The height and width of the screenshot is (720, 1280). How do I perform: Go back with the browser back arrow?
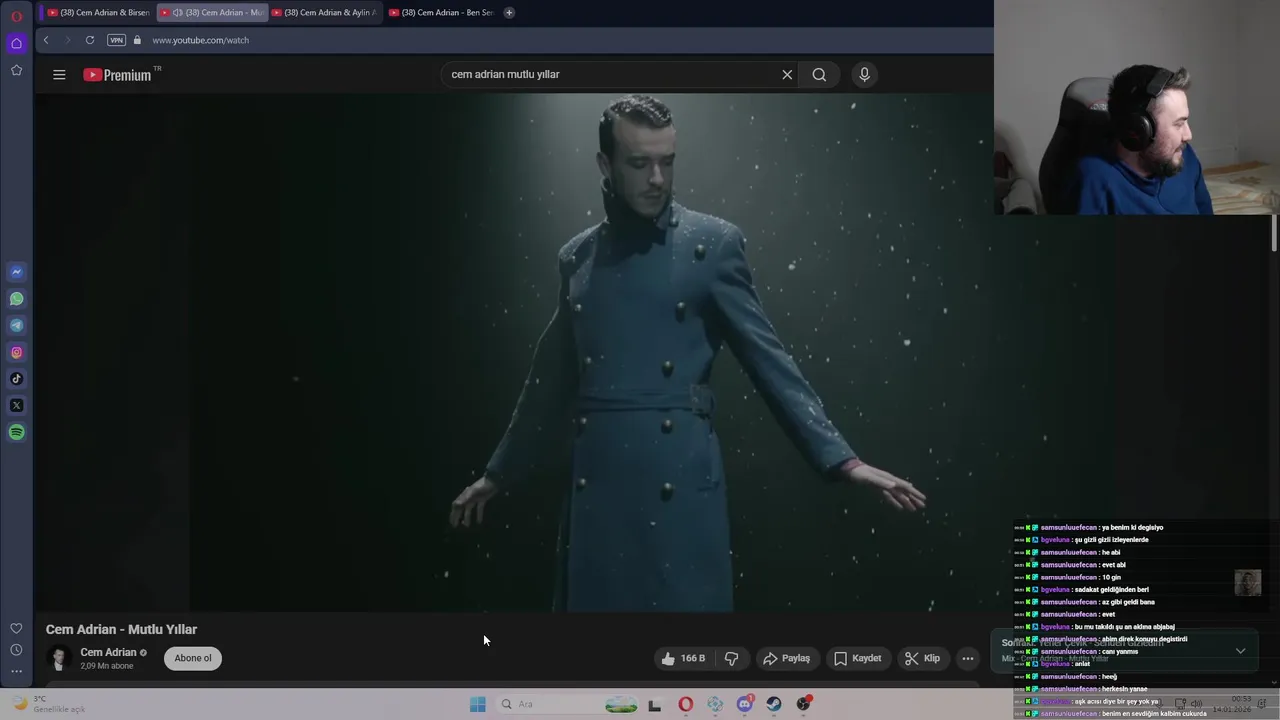(46, 40)
